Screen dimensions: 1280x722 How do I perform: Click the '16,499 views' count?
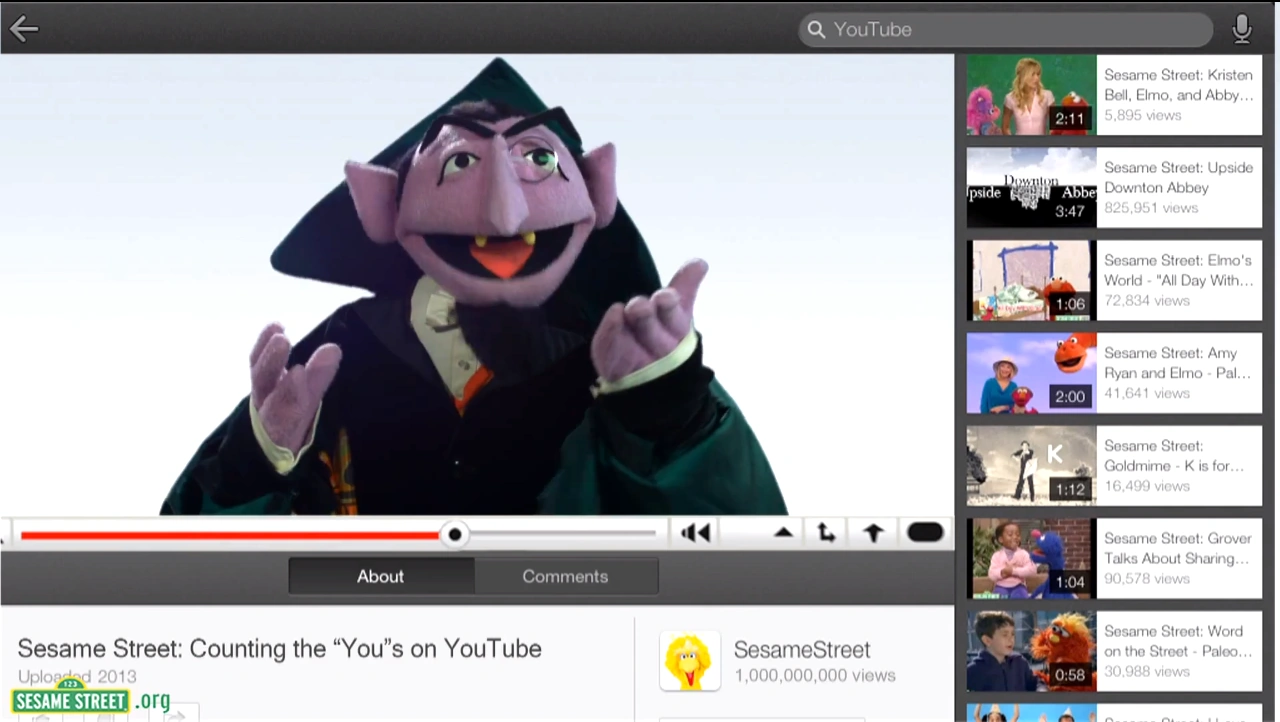[1147, 486]
